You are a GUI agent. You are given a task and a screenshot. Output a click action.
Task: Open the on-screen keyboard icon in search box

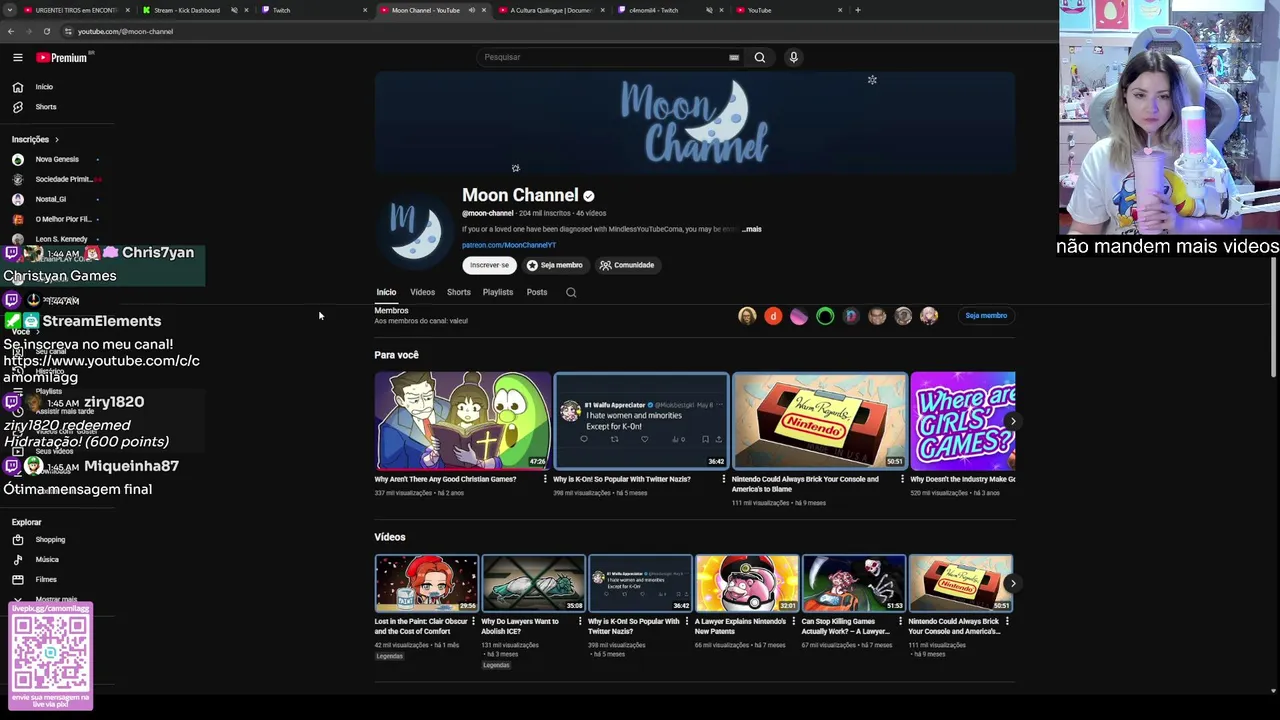click(x=734, y=57)
